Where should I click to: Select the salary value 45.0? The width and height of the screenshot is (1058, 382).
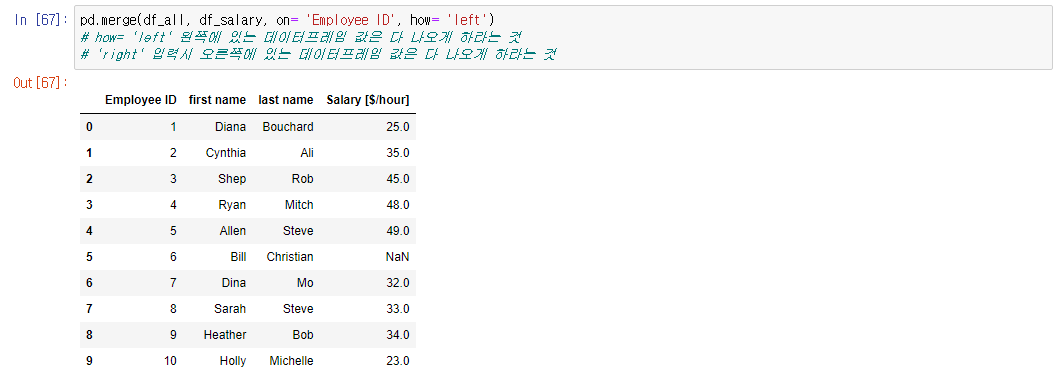[x=397, y=179]
